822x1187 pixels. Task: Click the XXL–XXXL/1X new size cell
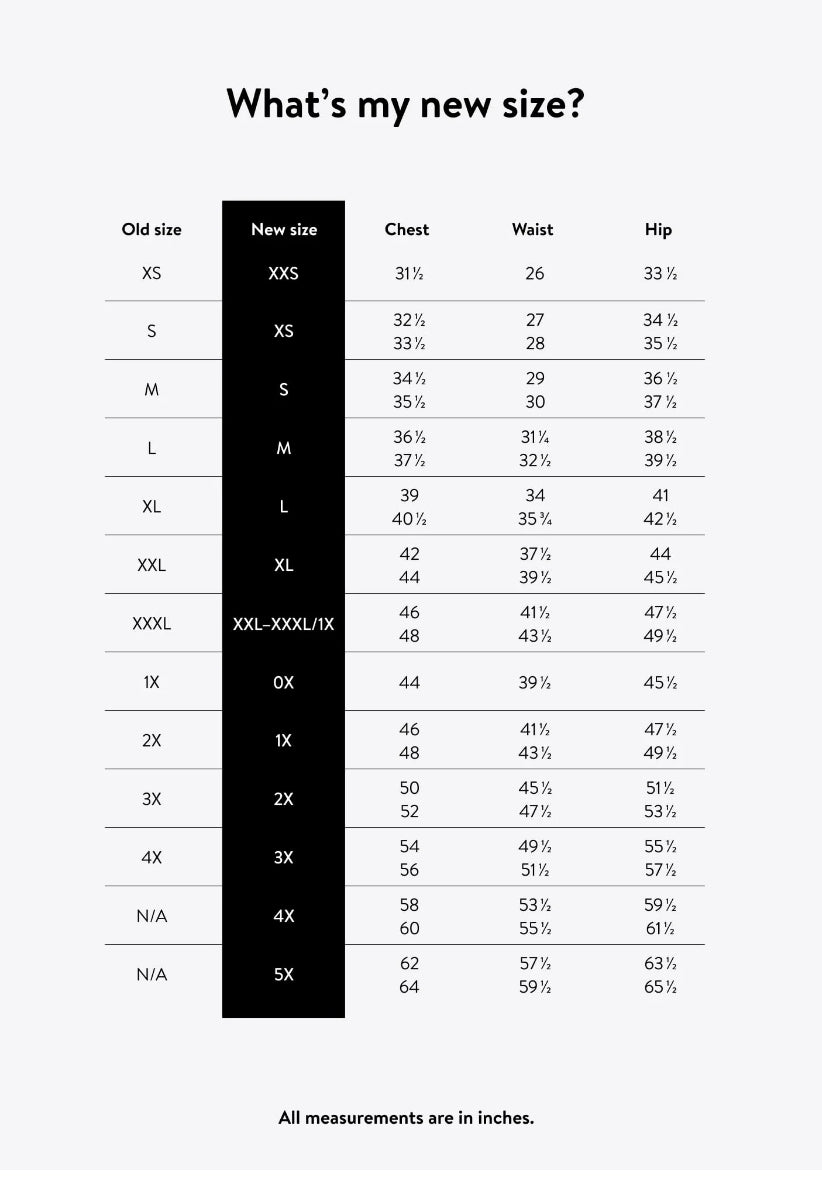284,623
